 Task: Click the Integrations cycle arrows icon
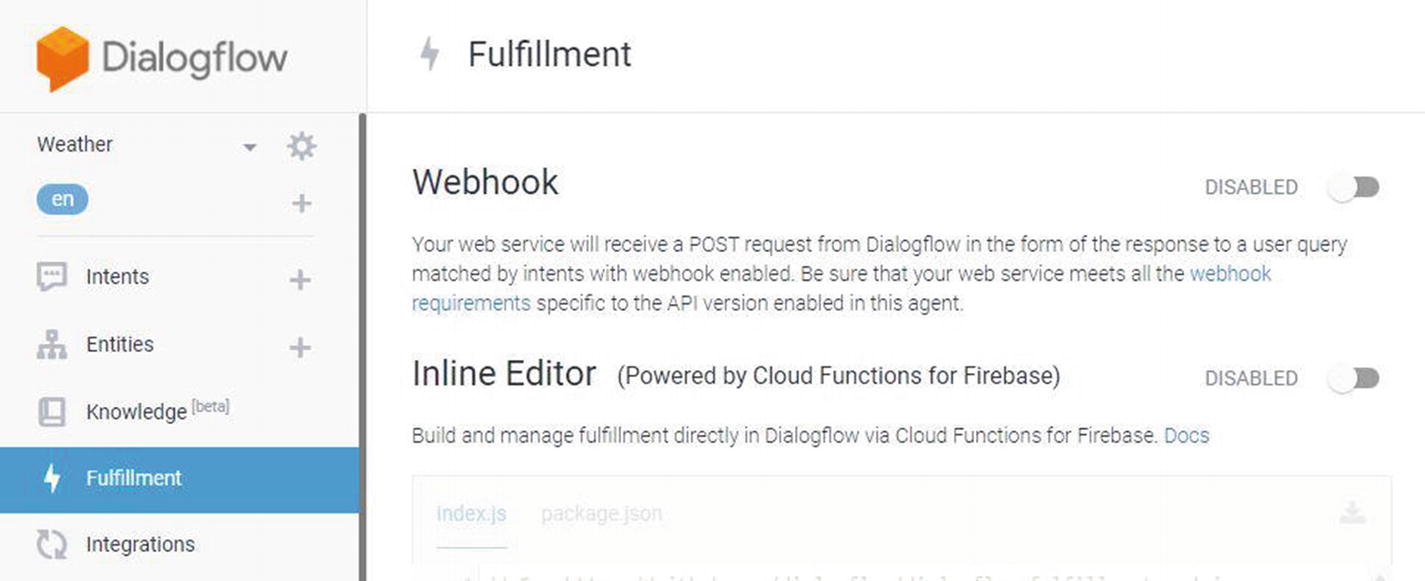click(51, 544)
